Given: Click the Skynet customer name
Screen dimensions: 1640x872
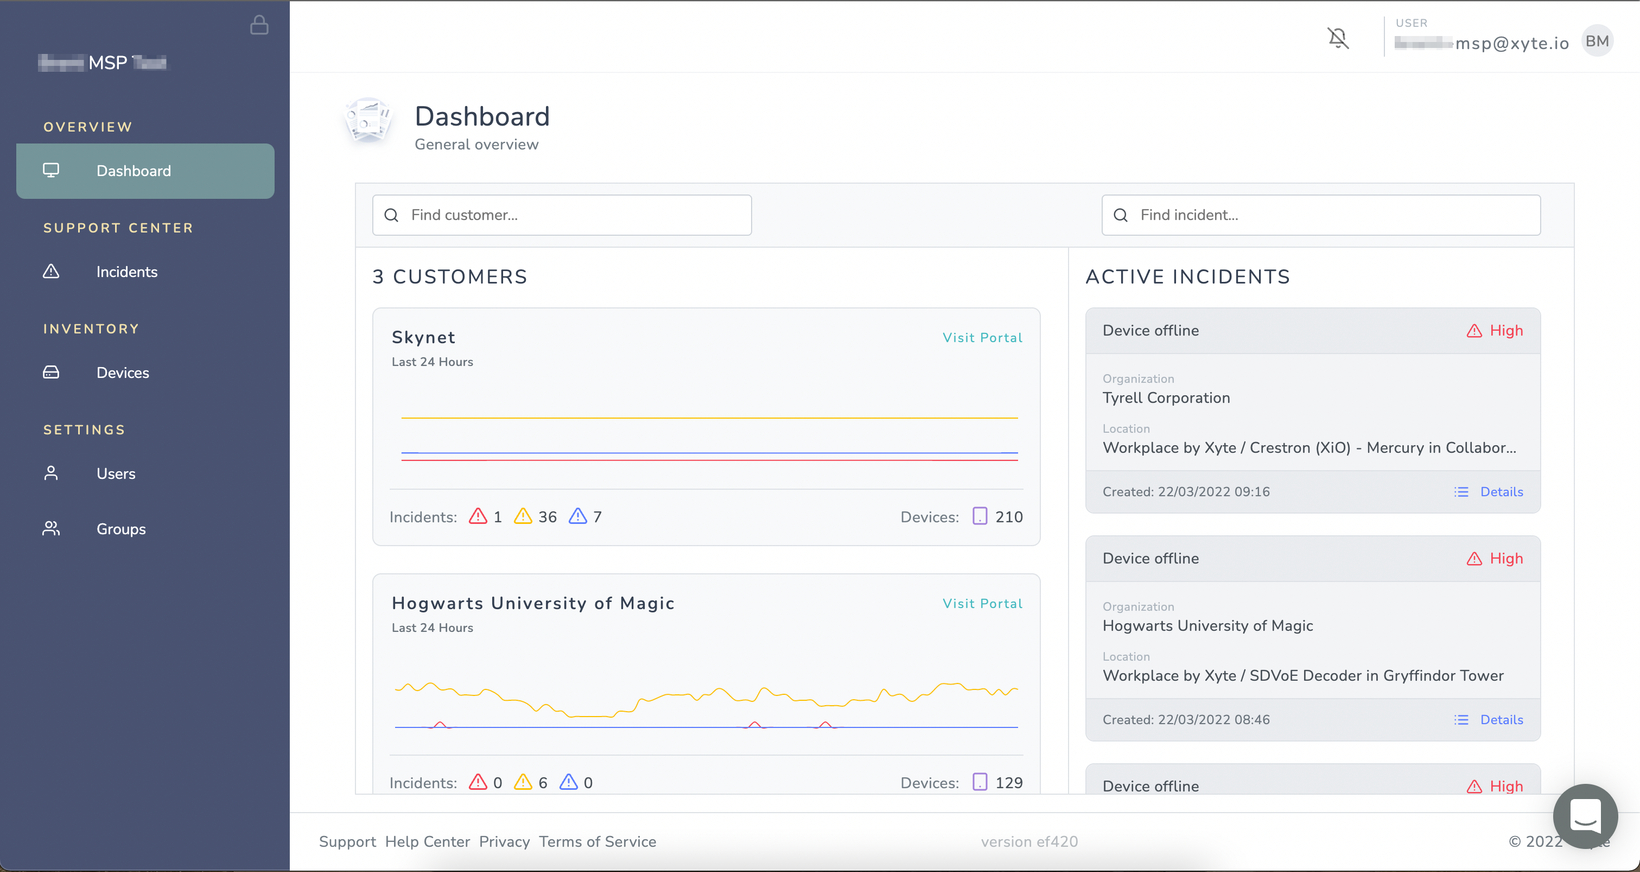Looking at the screenshot, I should [424, 338].
